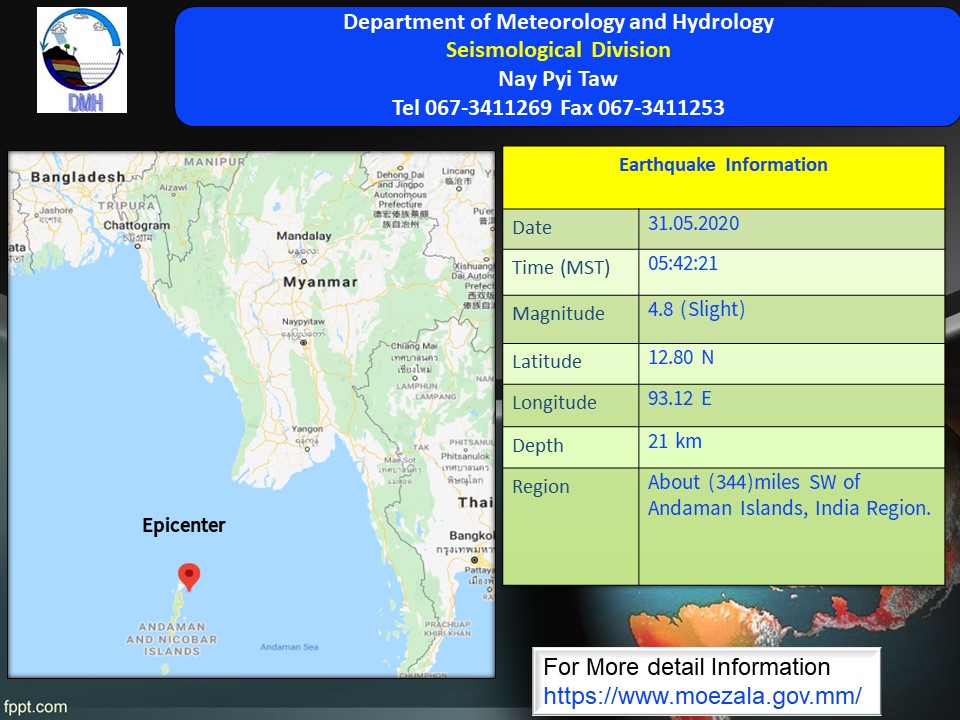Click the 'Region' row label
This screenshot has height=720, width=960.
pos(541,487)
